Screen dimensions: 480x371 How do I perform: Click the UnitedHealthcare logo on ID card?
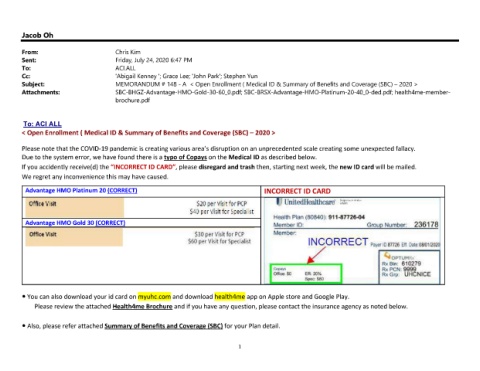306,202
